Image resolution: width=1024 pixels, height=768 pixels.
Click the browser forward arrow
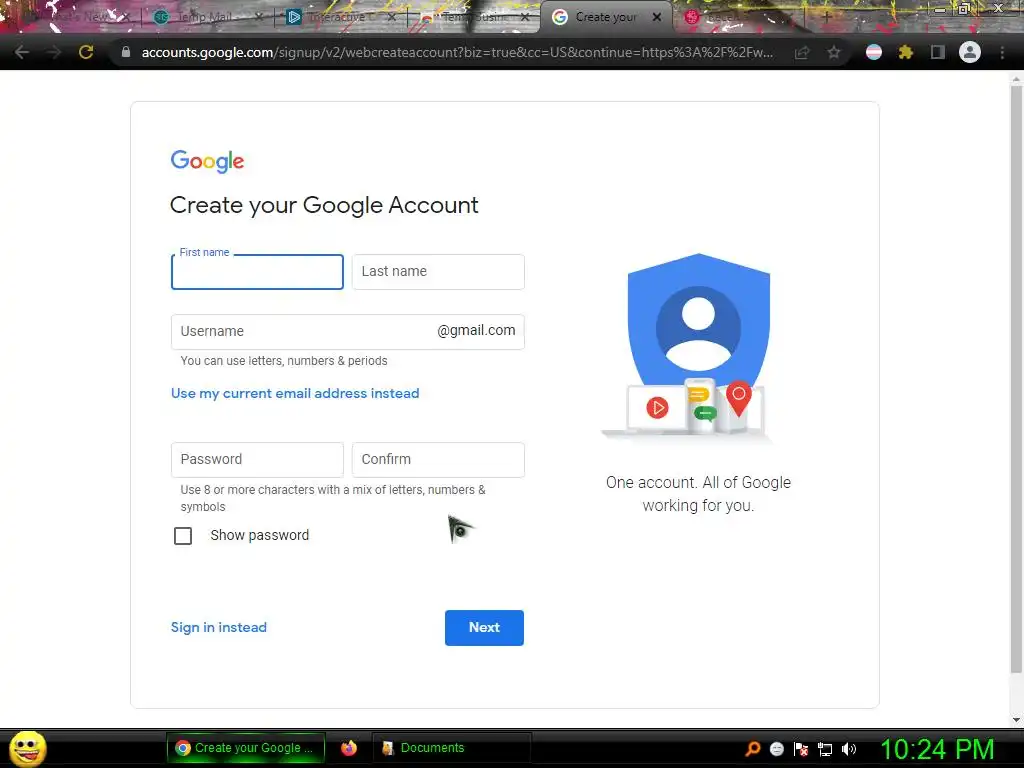[x=54, y=52]
